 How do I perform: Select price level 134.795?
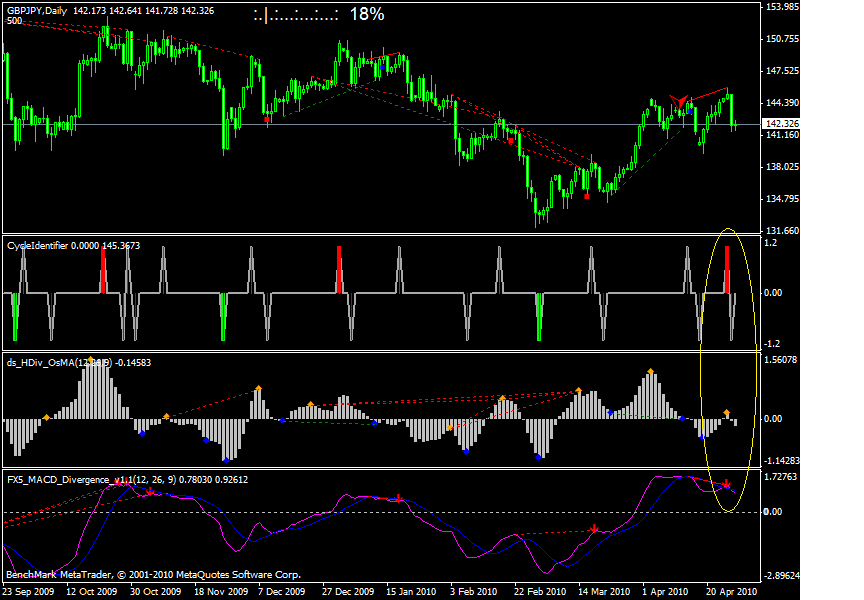[x=782, y=198]
